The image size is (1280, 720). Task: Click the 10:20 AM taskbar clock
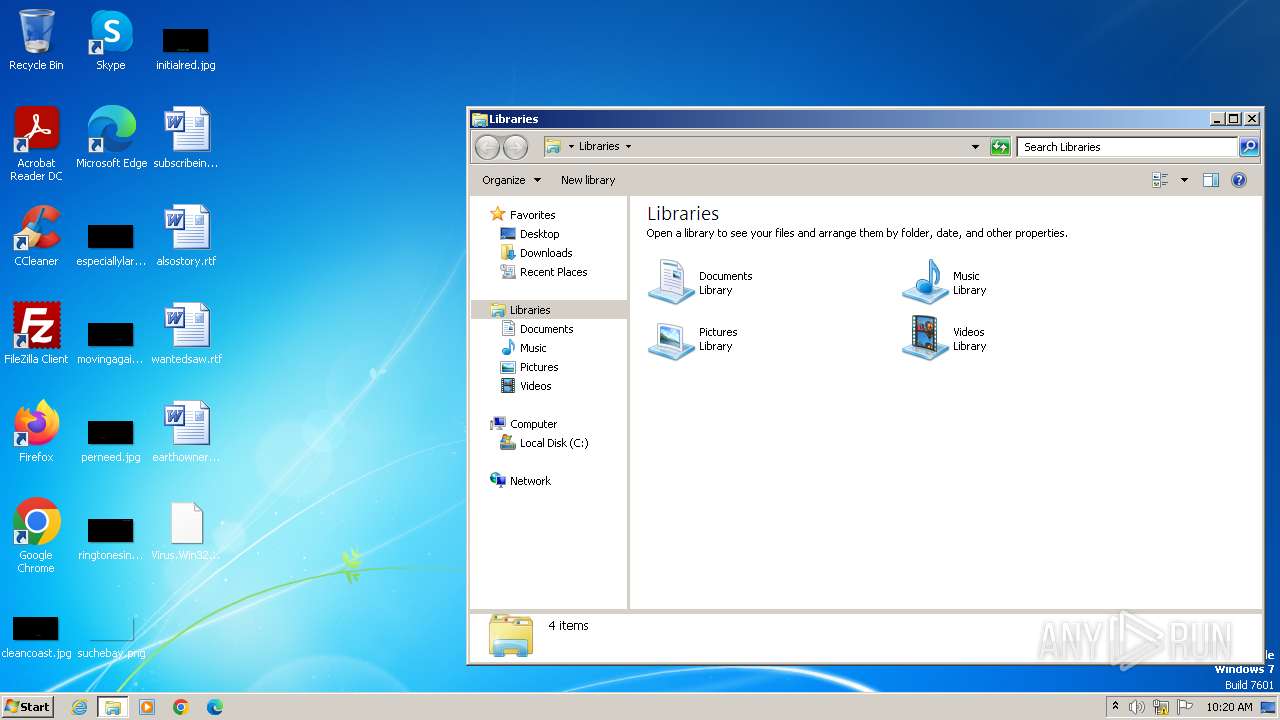1229,707
